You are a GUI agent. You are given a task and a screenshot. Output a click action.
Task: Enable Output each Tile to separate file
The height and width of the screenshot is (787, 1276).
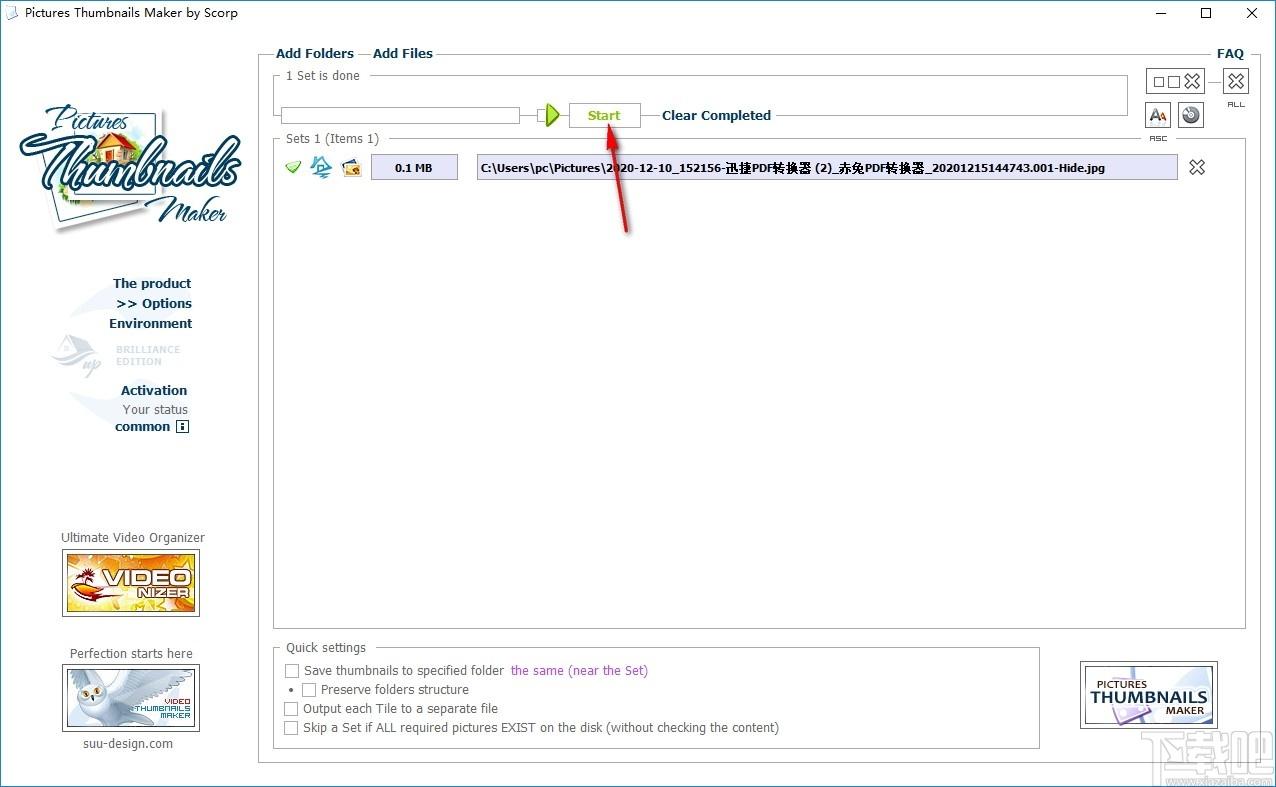(292, 709)
